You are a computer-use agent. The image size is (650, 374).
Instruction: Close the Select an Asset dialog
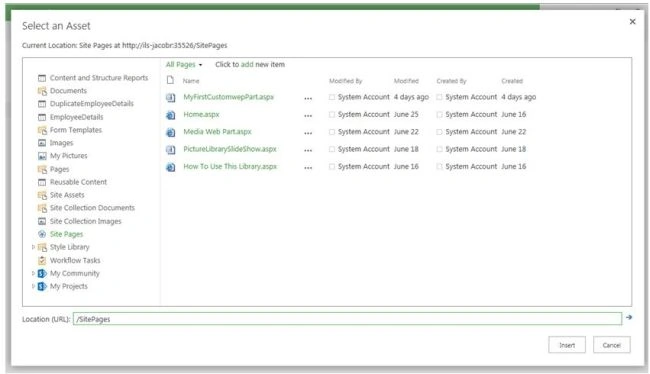click(633, 22)
